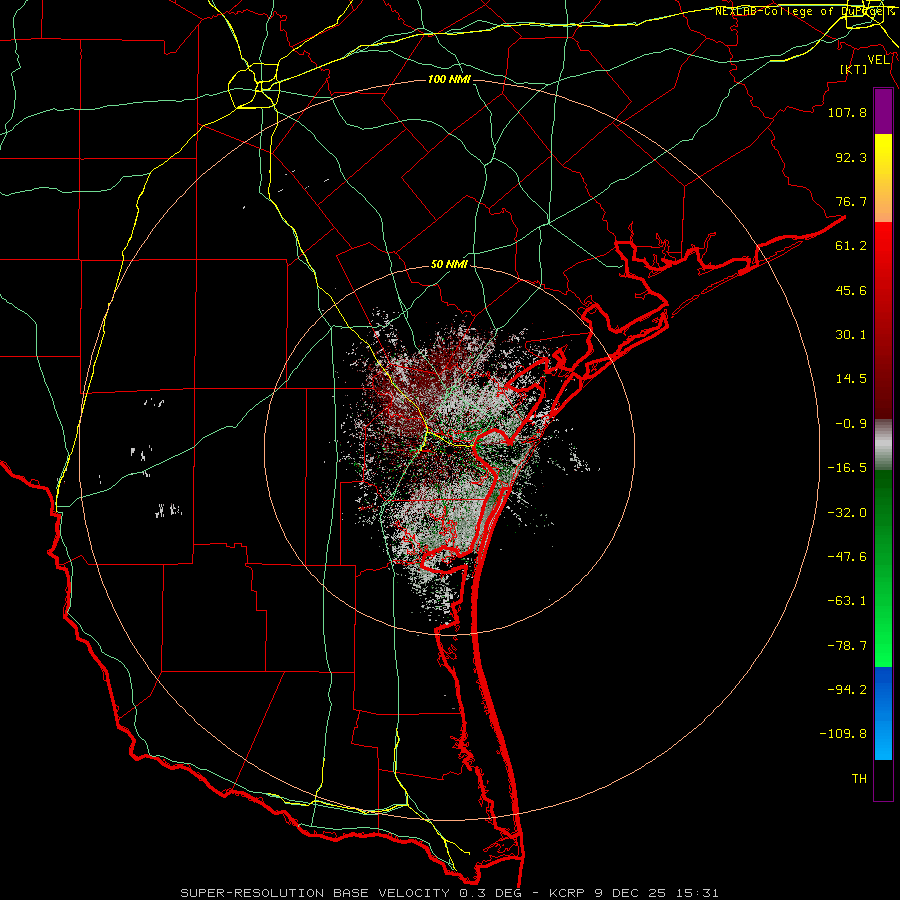The height and width of the screenshot is (900, 900).
Task: Select the 61.2 velocity legend value
Action: (851, 246)
